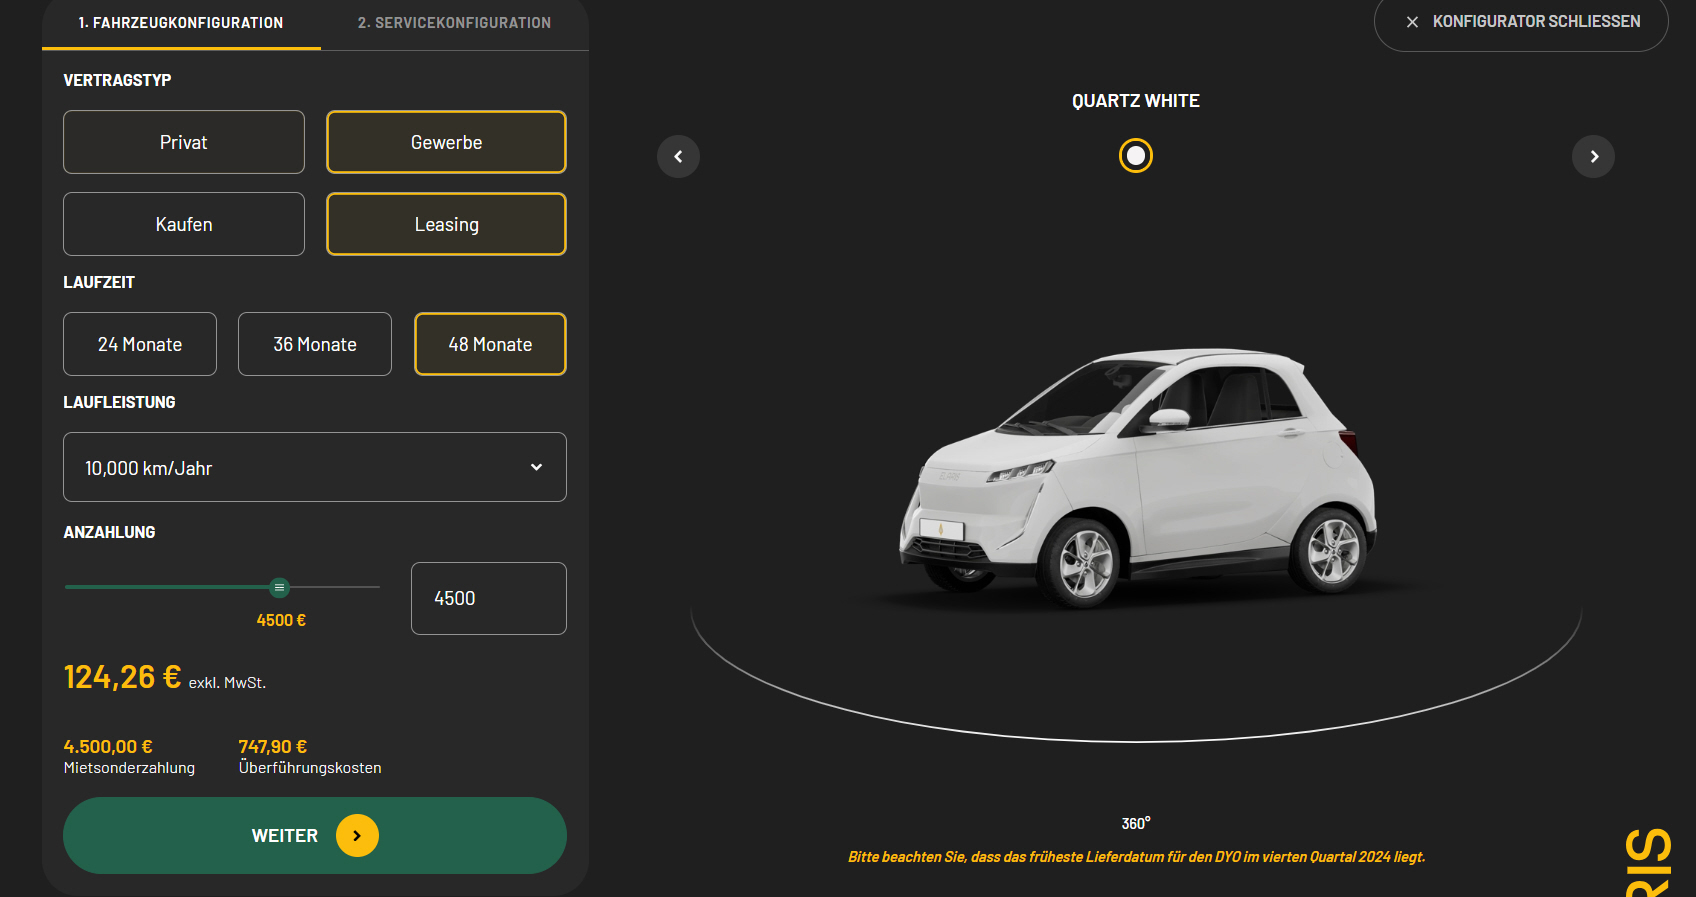
Task: Select Gewerbe contract type
Action: pos(446,142)
